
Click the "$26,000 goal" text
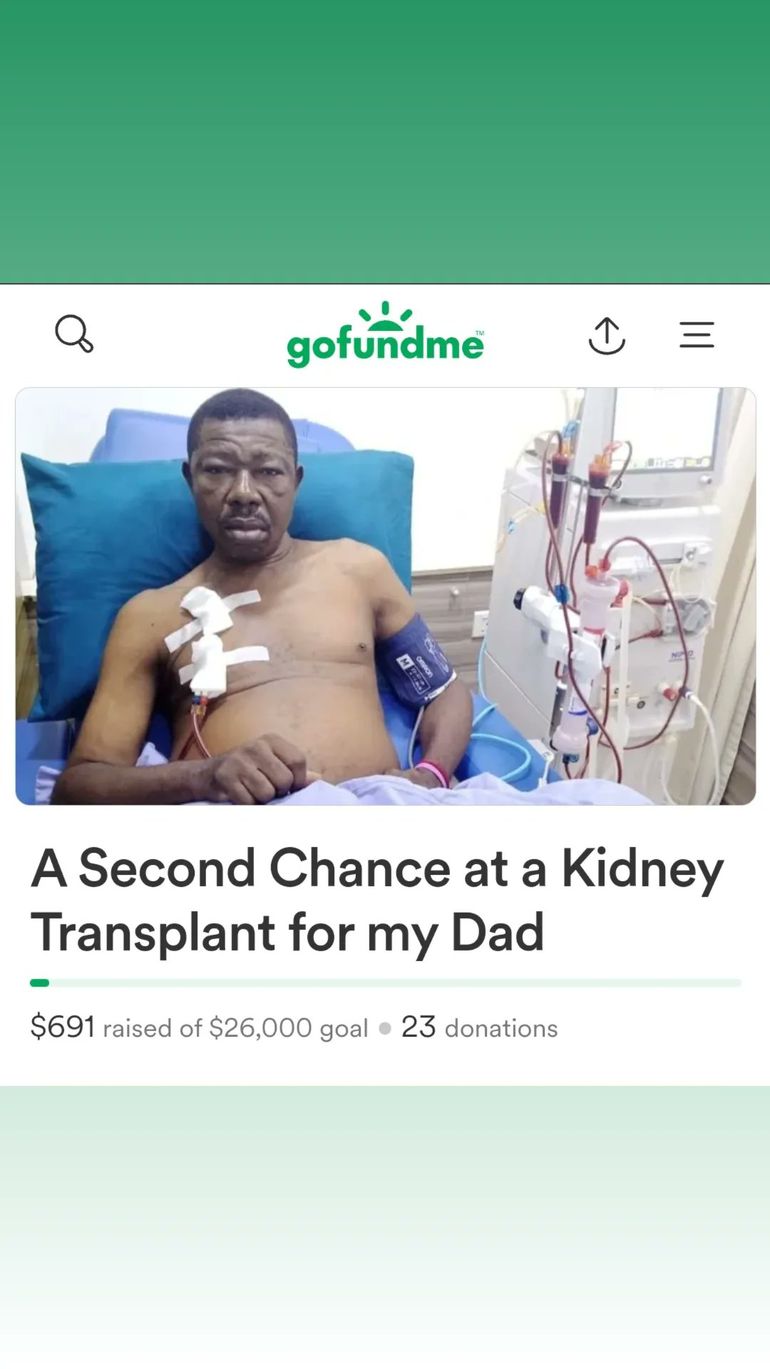click(288, 1028)
